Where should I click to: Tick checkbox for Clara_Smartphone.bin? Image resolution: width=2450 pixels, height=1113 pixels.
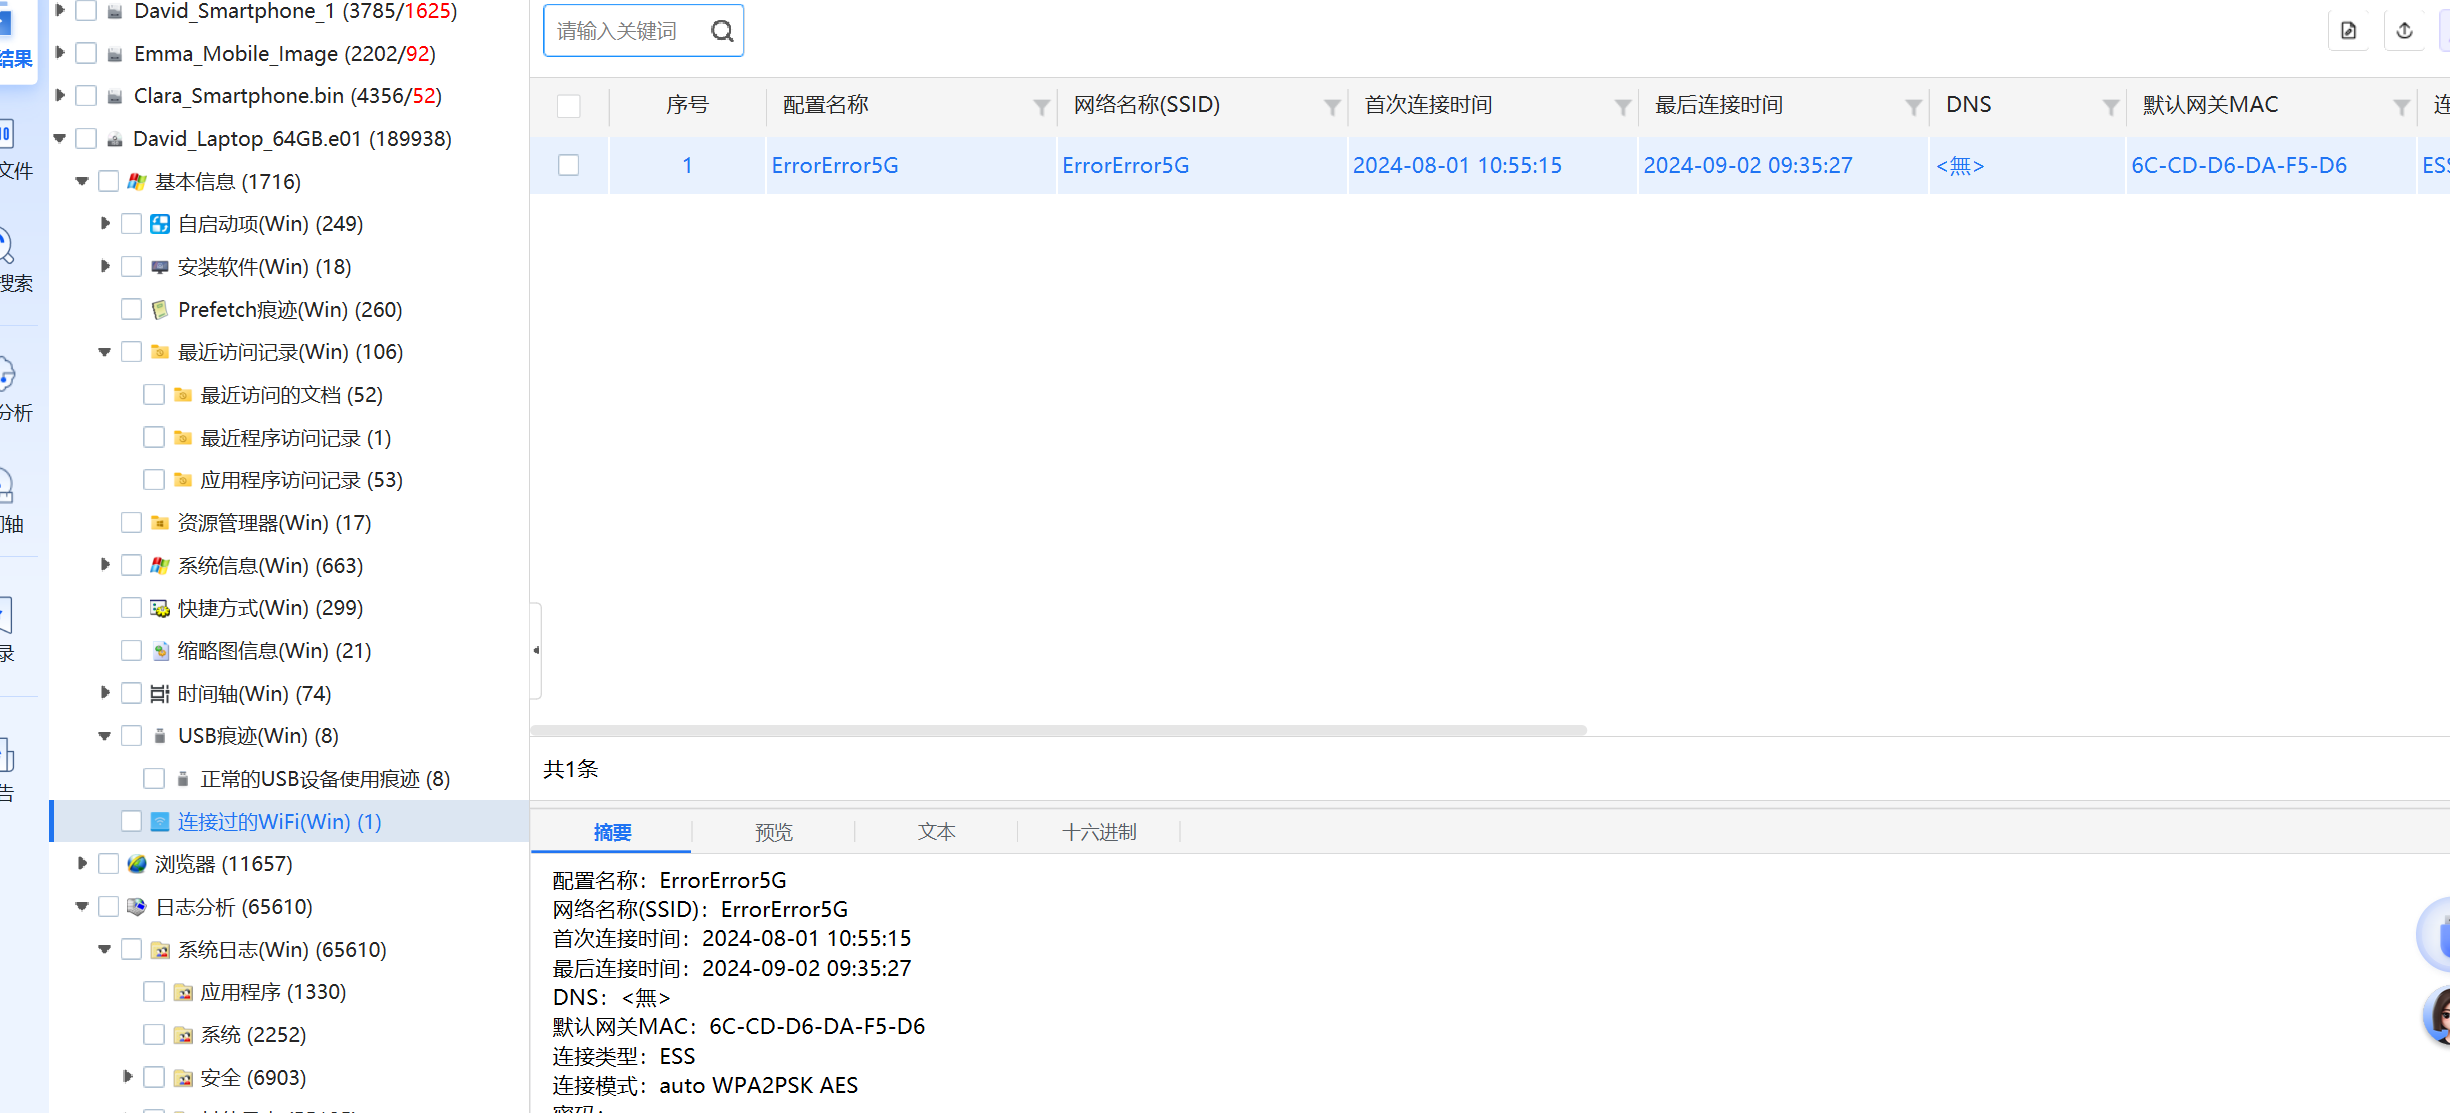click(x=87, y=96)
